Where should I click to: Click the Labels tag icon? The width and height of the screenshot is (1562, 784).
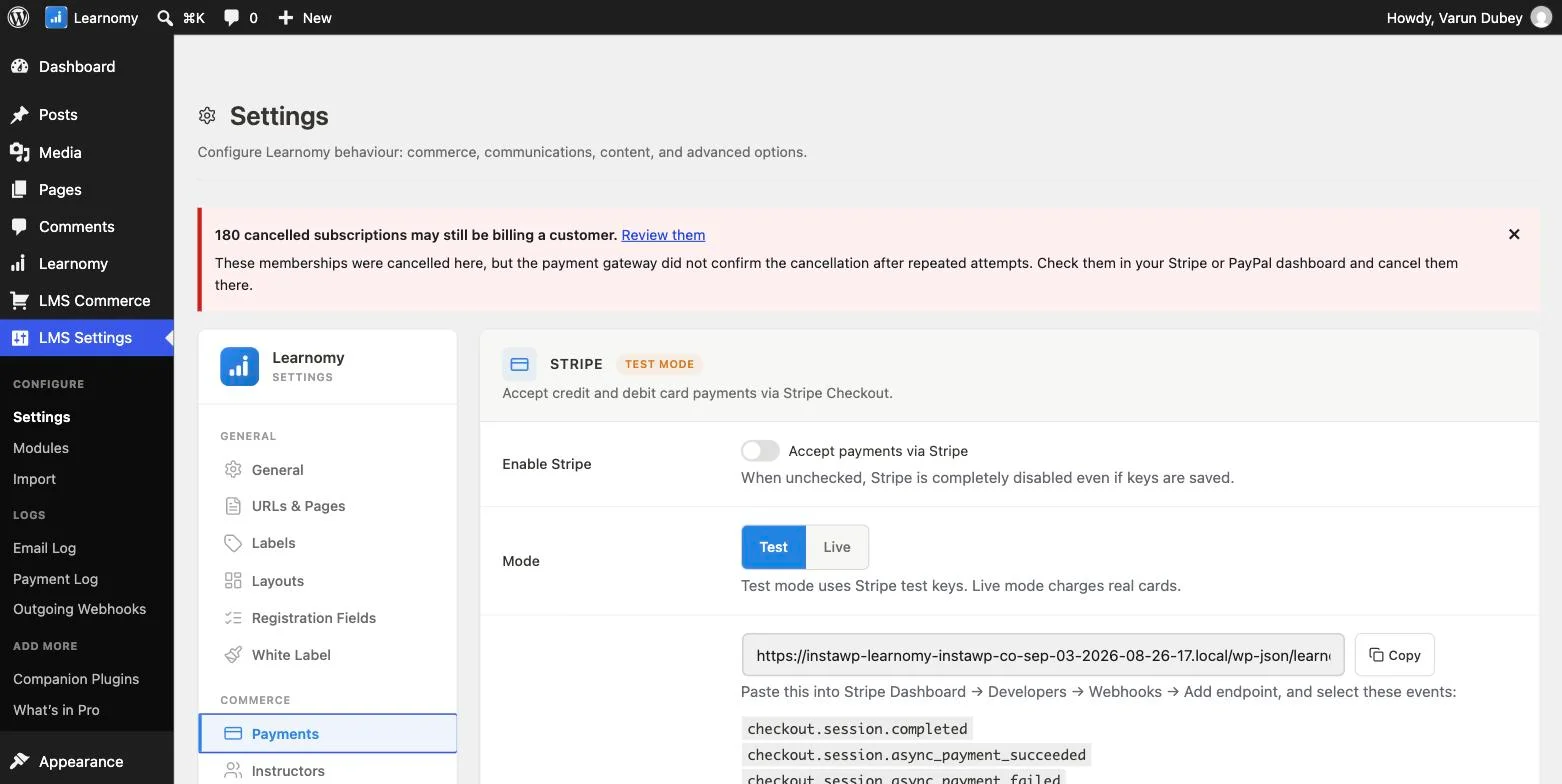coord(233,543)
